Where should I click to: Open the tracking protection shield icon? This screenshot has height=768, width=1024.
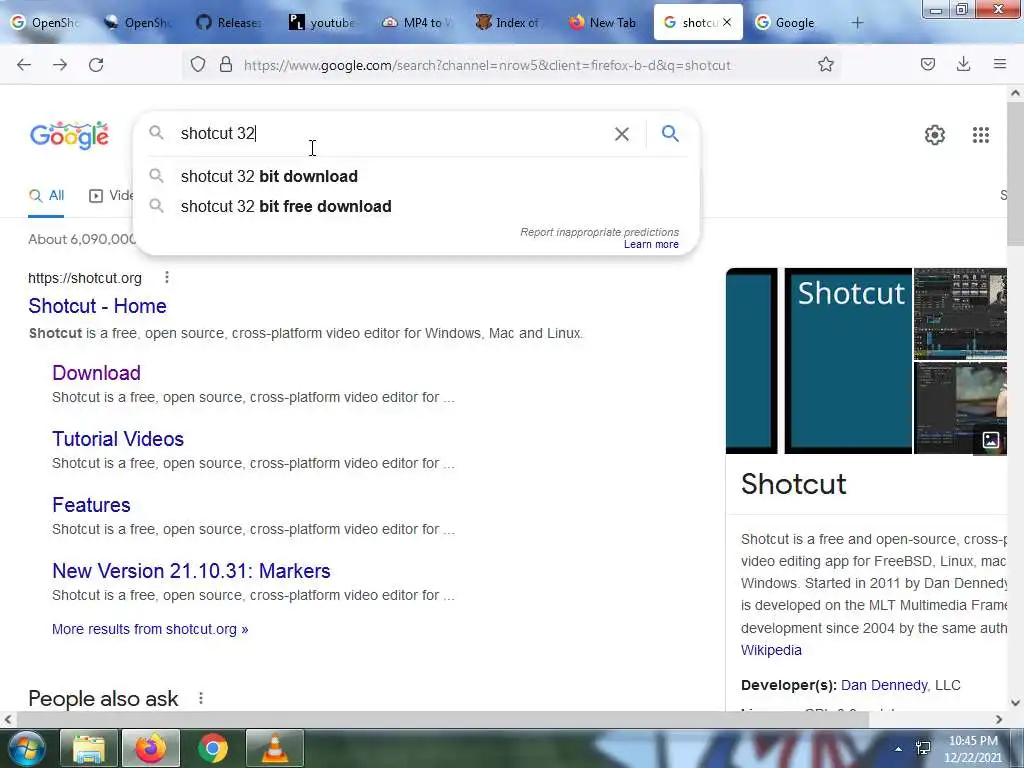pos(198,65)
